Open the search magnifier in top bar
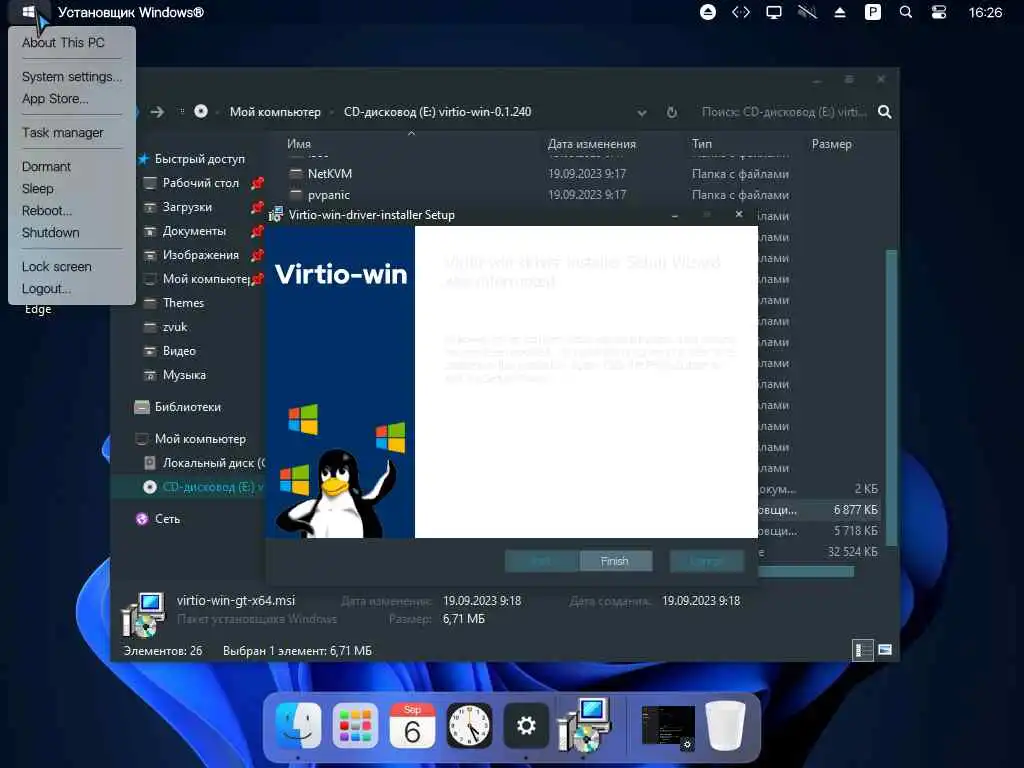Screen dimensions: 1024x768 coord(906,12)
